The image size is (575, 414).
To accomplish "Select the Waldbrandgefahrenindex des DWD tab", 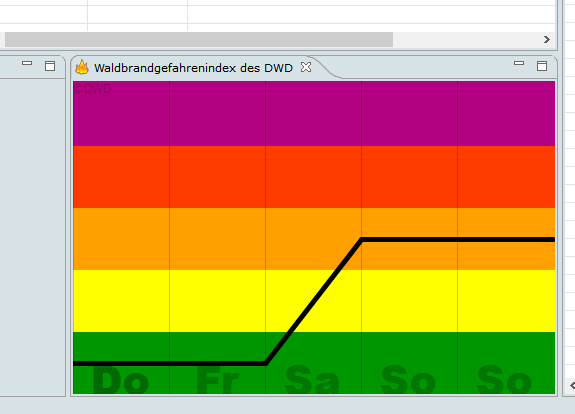I will click(193, 68).
